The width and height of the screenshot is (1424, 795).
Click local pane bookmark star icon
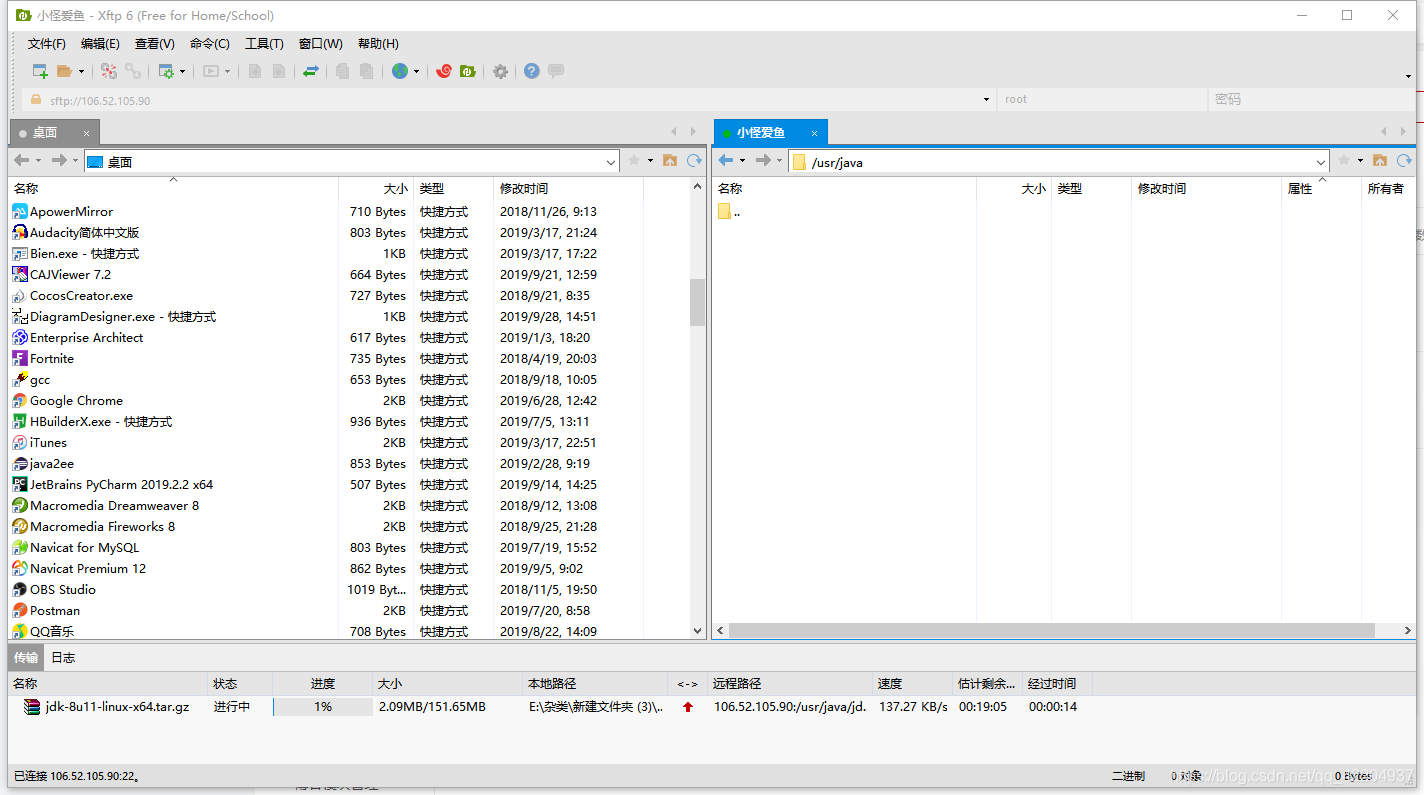pyautogui.click(x=634, y=160)
